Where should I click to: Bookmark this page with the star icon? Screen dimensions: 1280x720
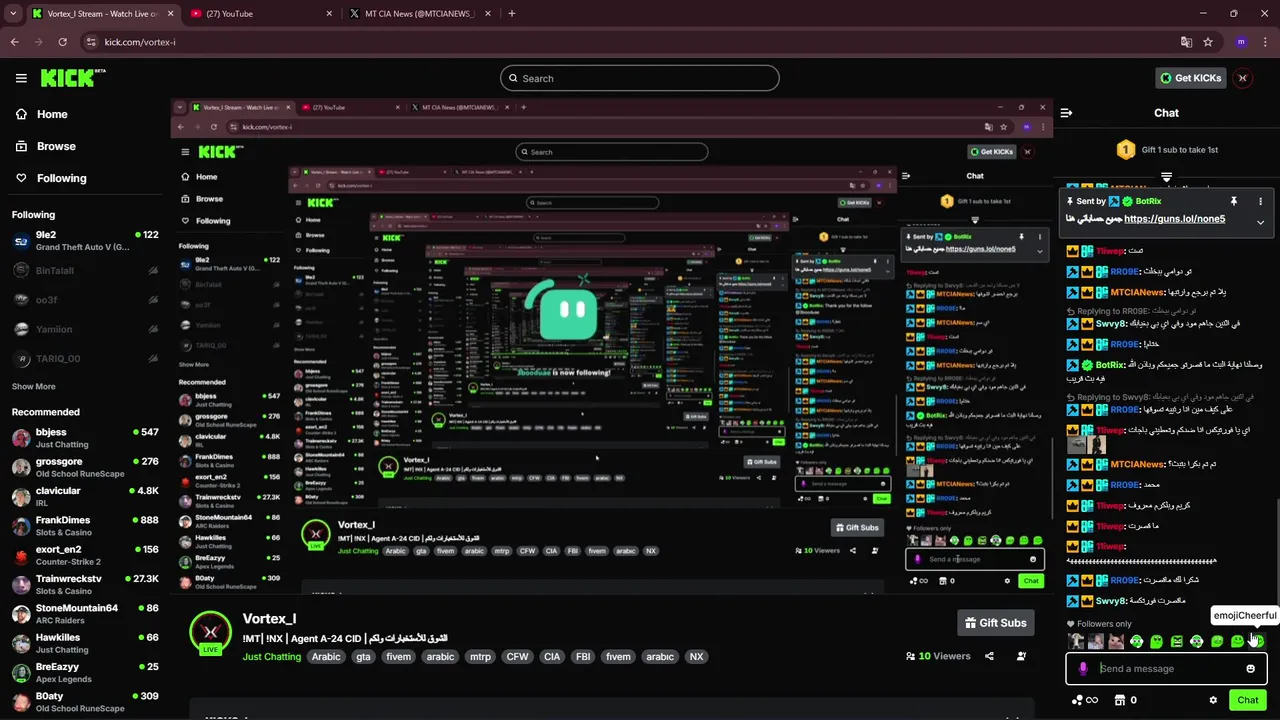(x=1208, y=42)
